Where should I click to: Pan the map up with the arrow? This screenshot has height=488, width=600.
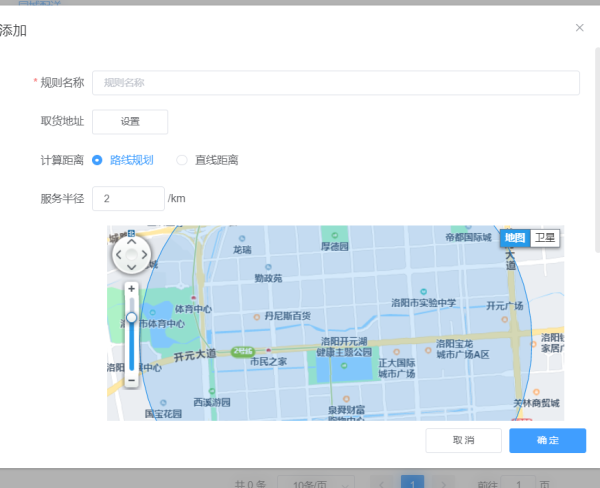tap(131, 242)
